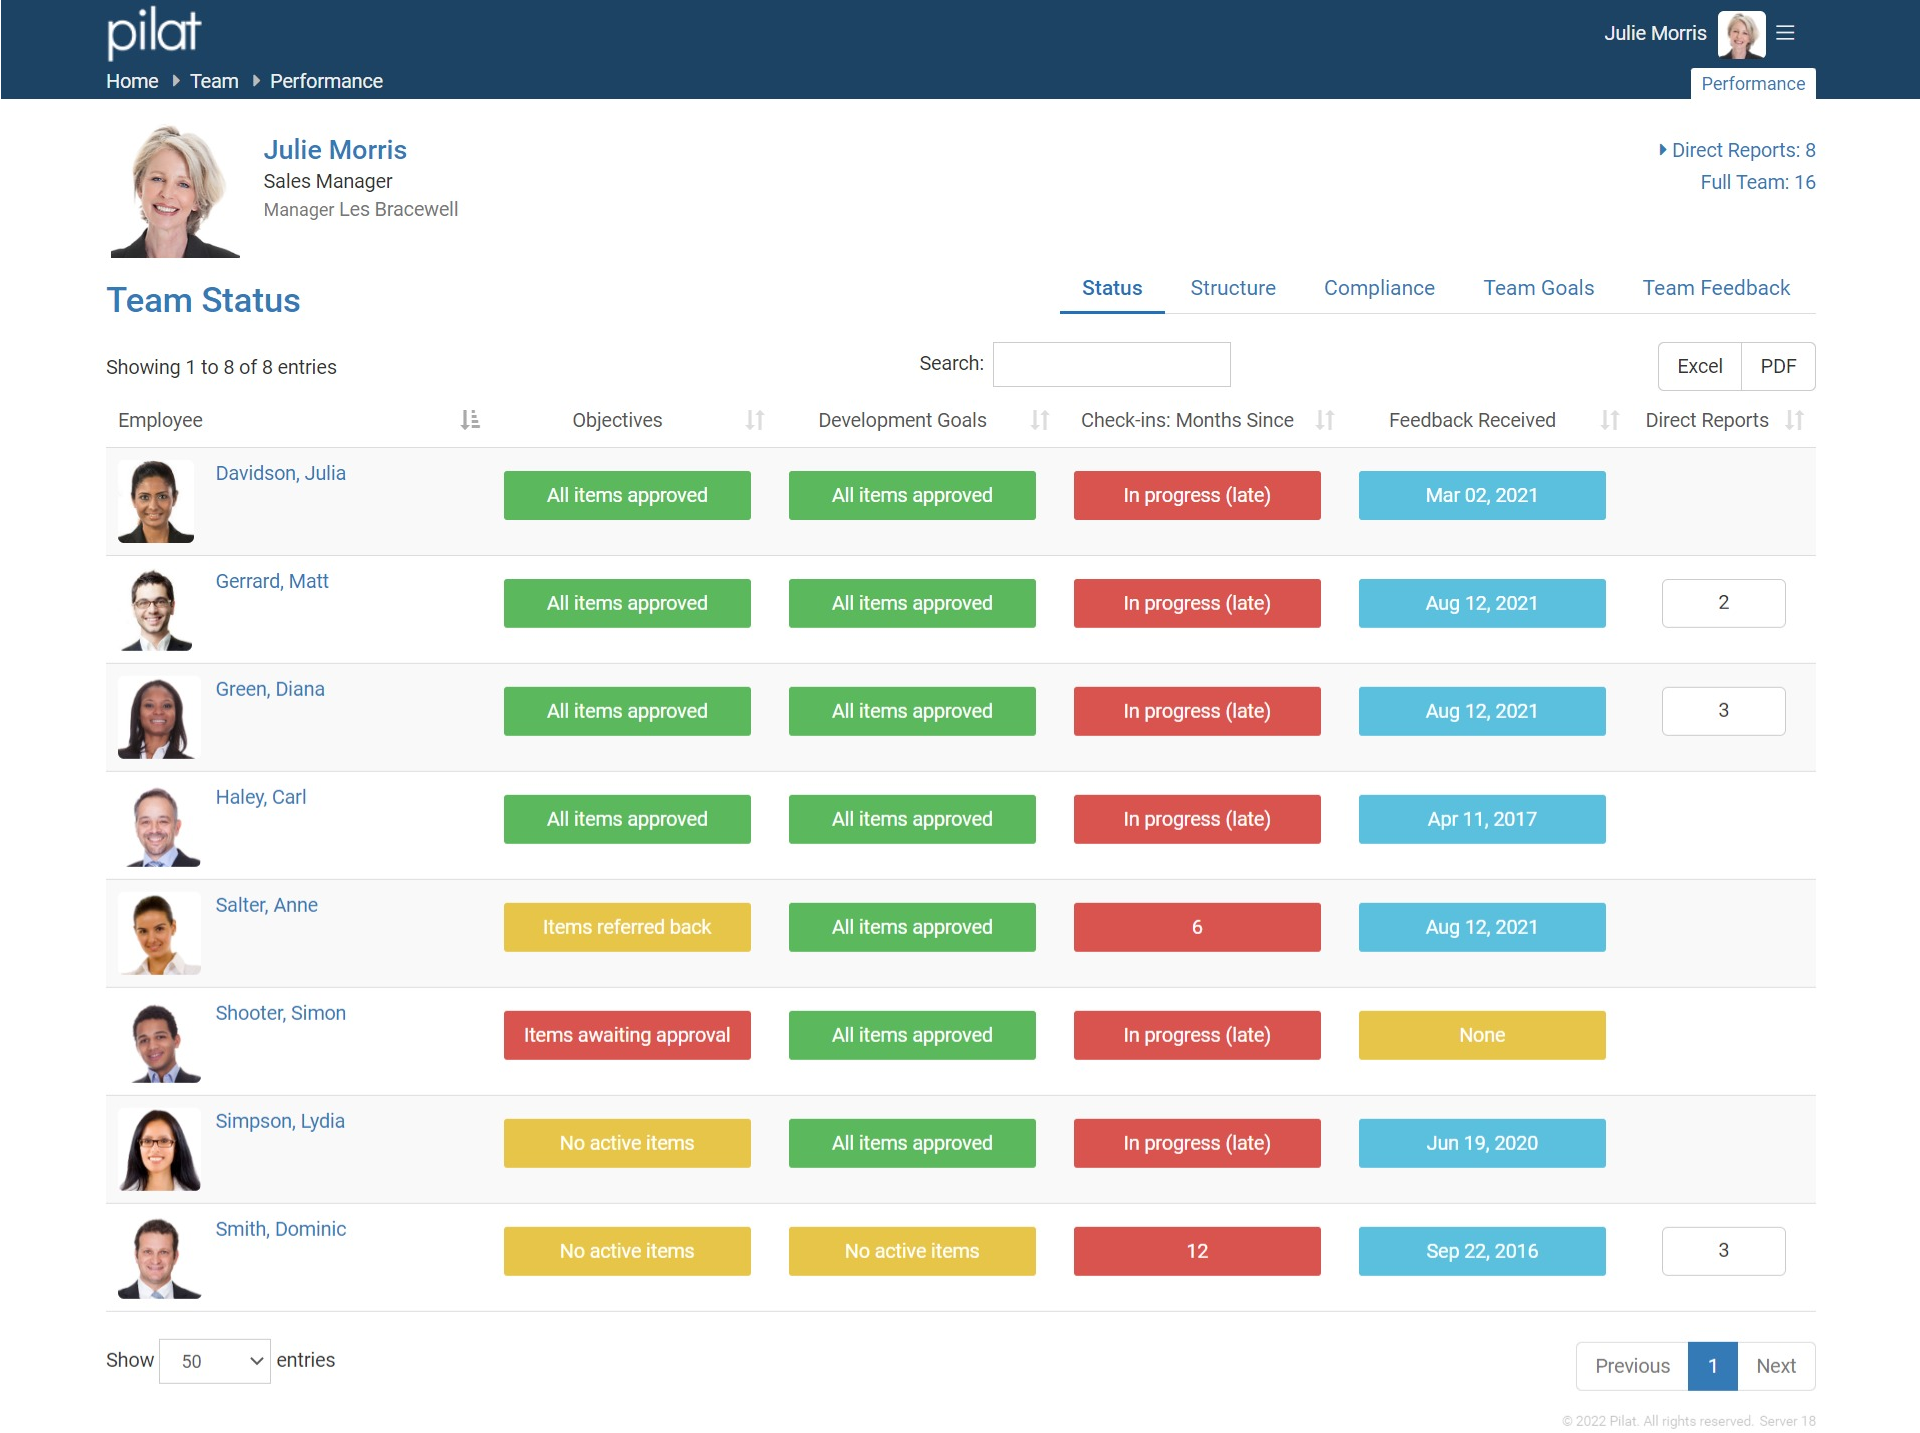
Task: Click Matt Gerrard's photo
Action: coord(156,609)
